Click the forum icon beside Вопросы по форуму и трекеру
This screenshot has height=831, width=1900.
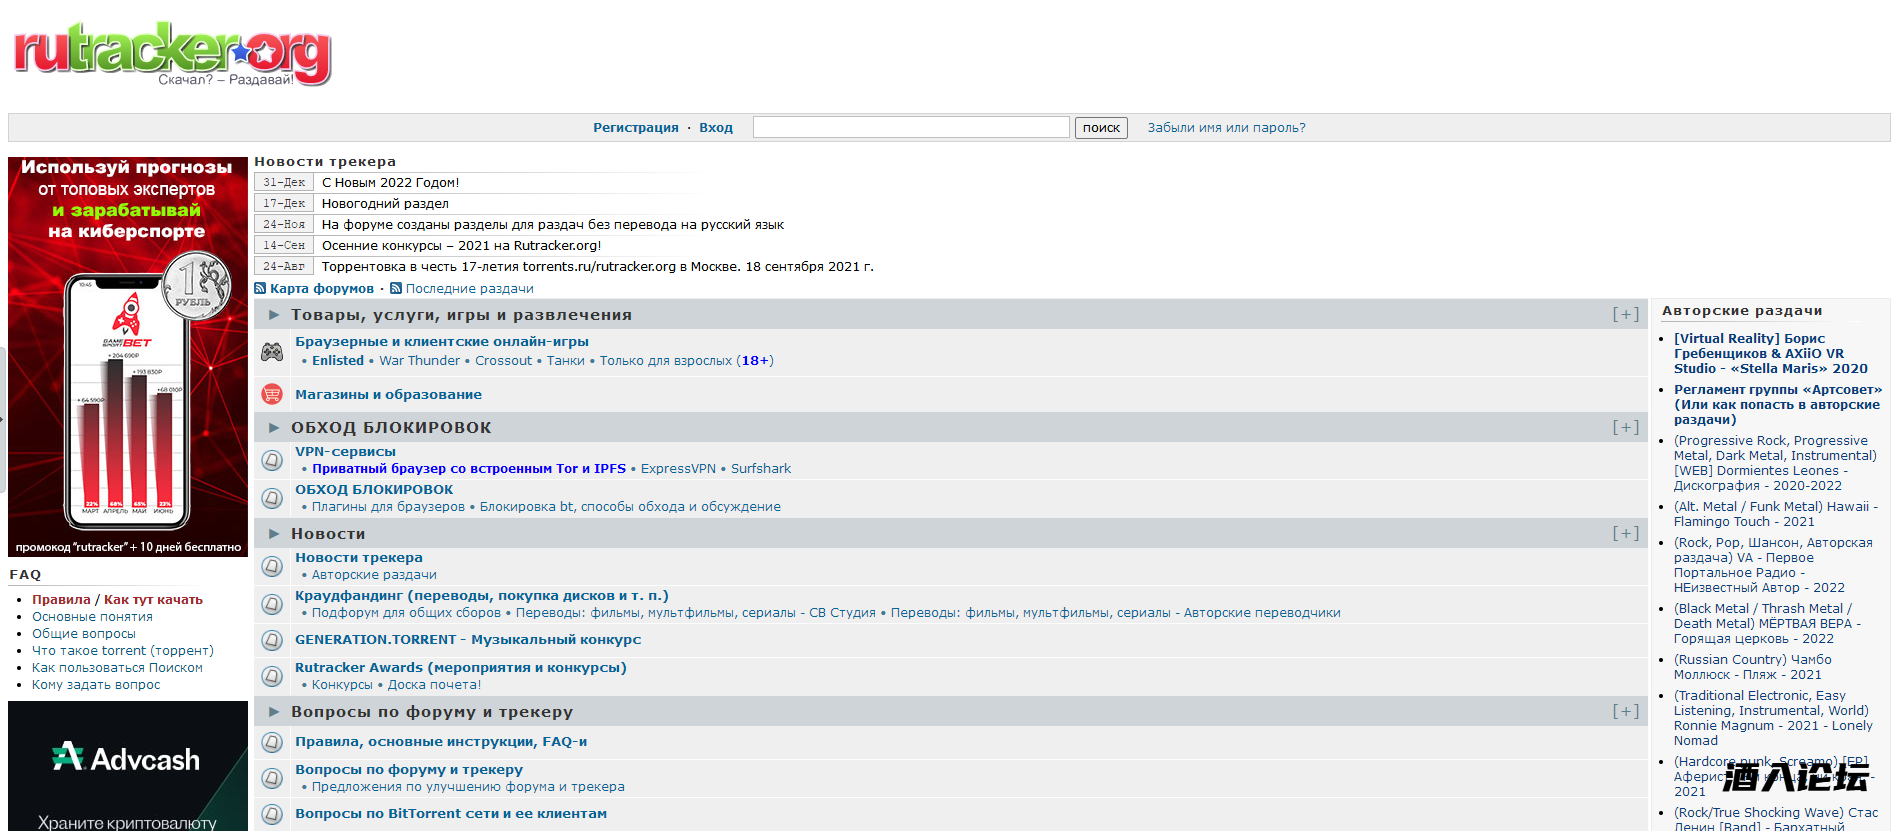point(272,778)
